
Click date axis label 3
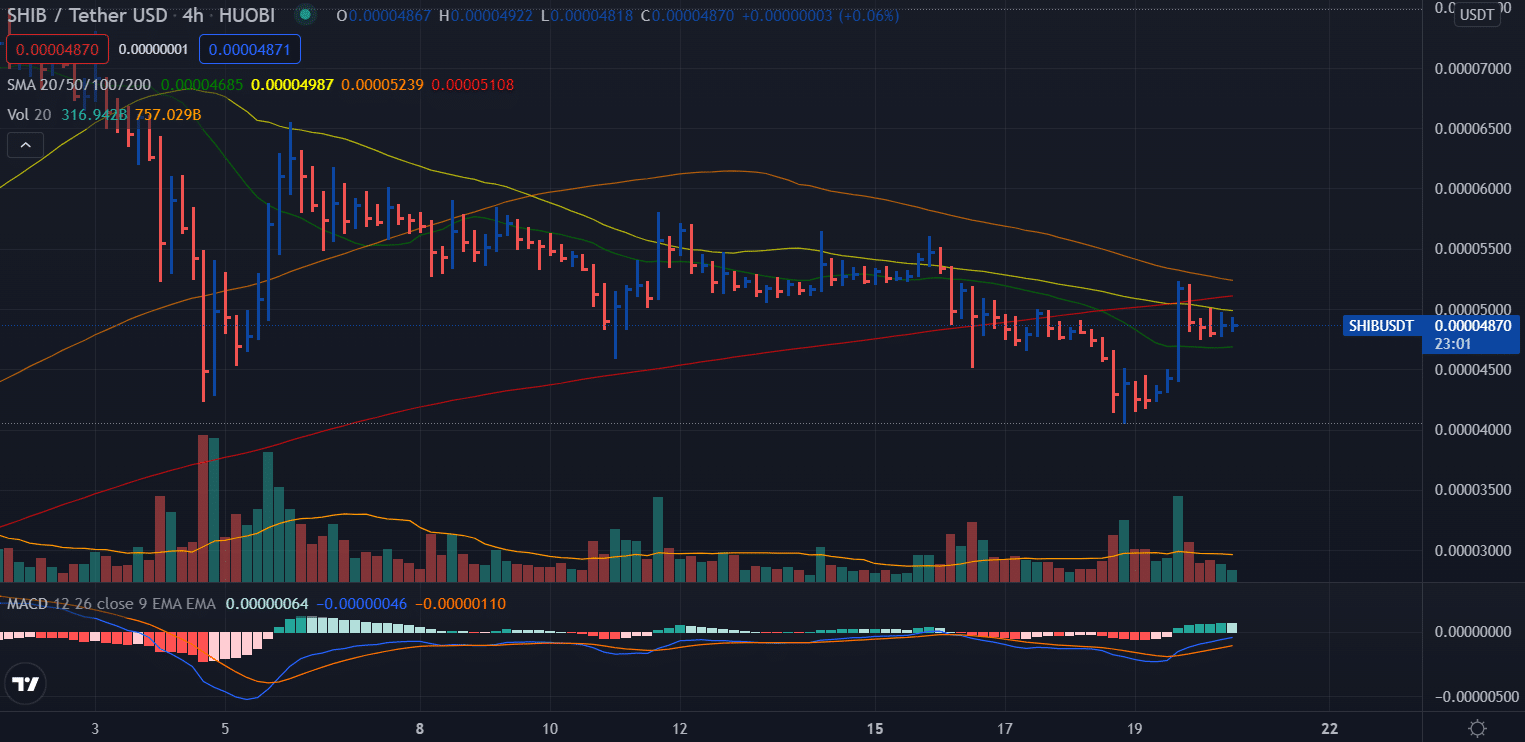coord(95,728)
